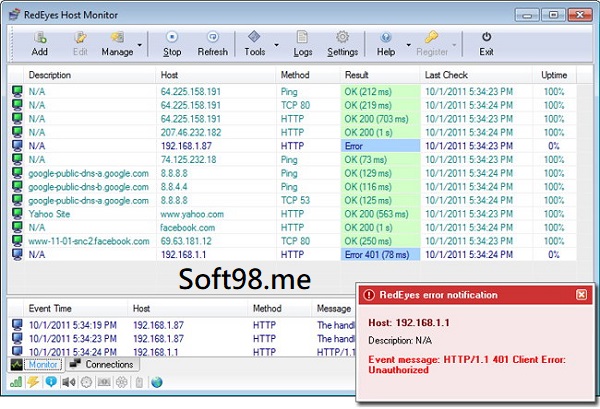Select the www-11-01-snc2.facebook.com row
The height and width of the screenshot is (409, 600).
pyautogui.click(x=293, y=241)
